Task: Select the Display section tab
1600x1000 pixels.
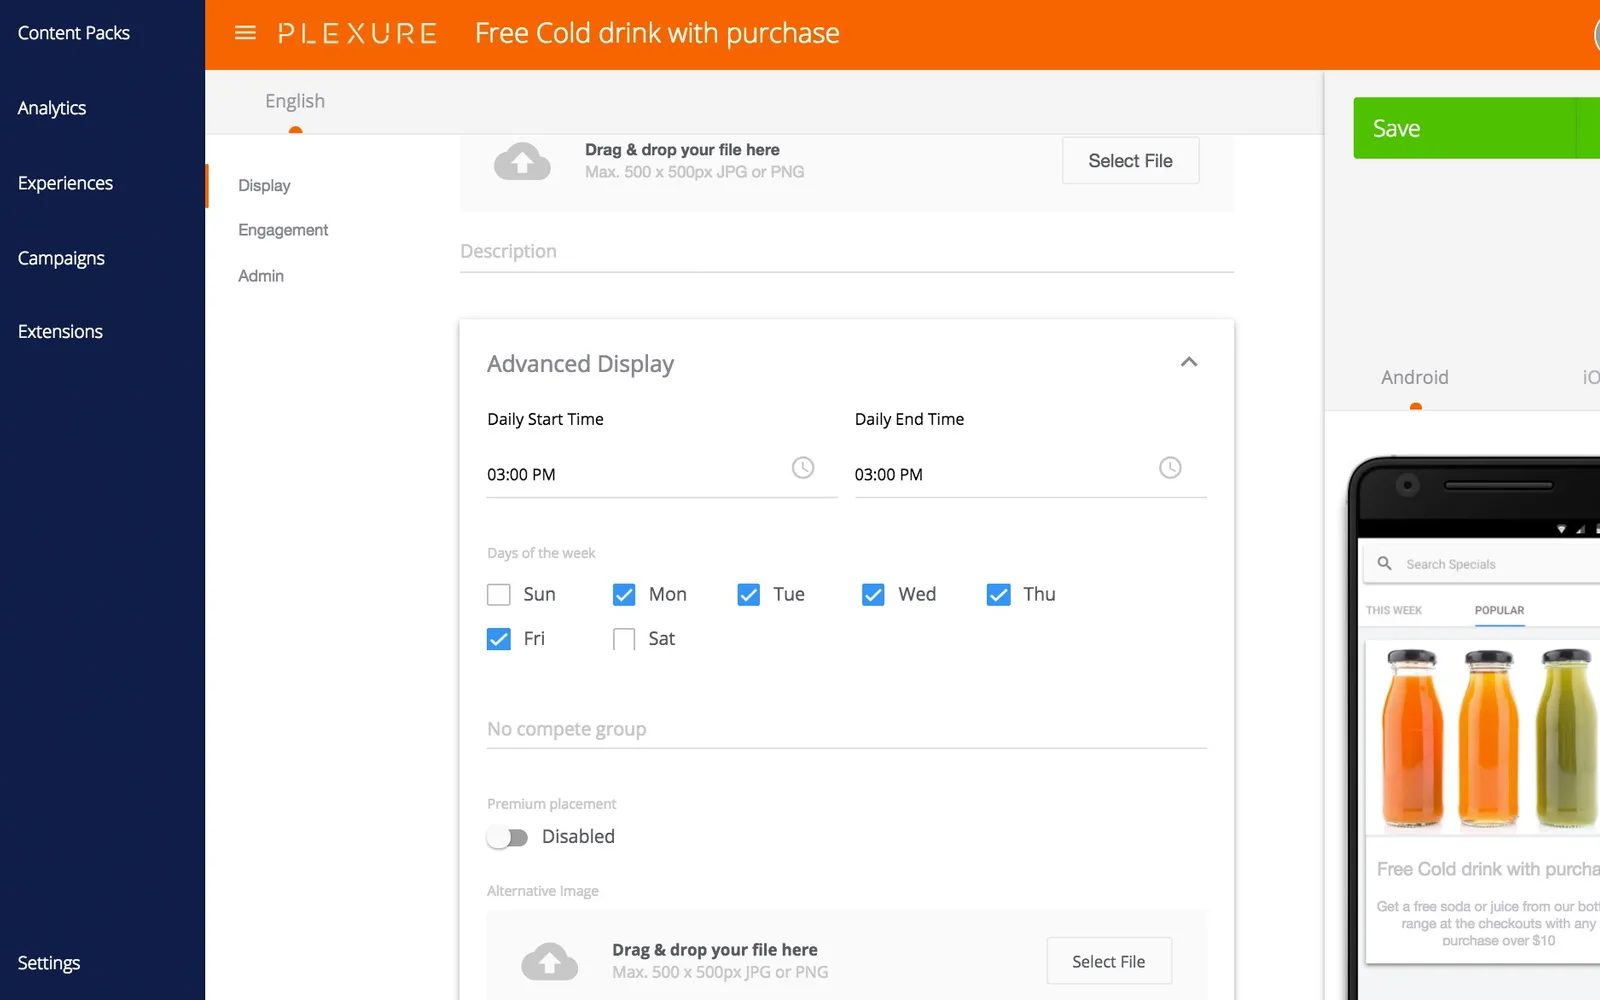Action: [264, 186]
